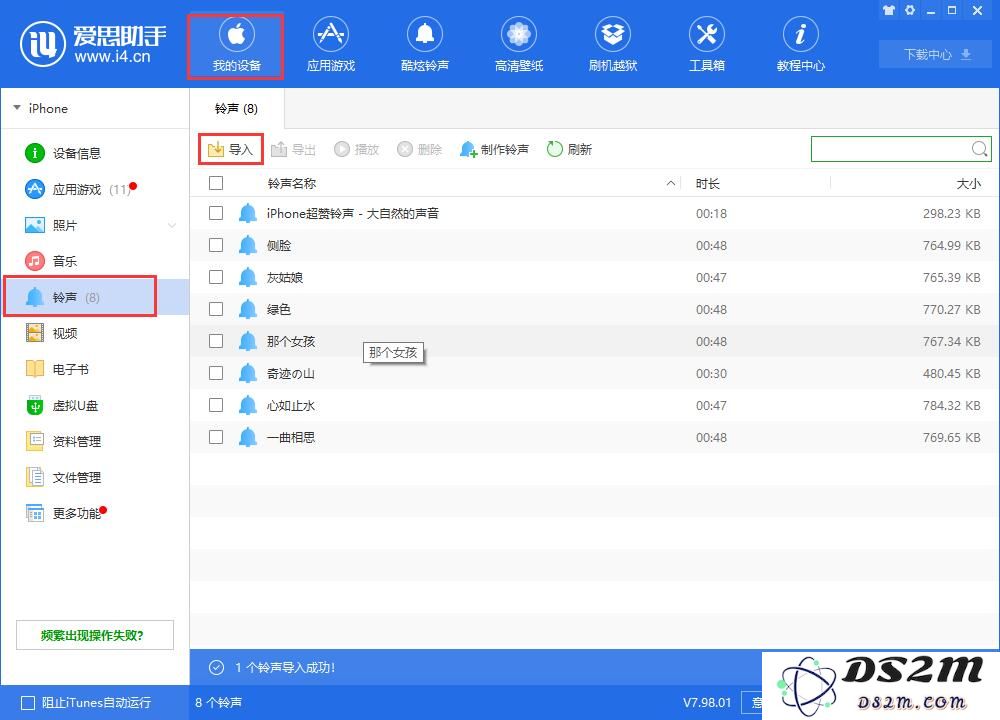Click the V7.98.01 version label
The image size is (1000, 720).
(x=707, y=703)
